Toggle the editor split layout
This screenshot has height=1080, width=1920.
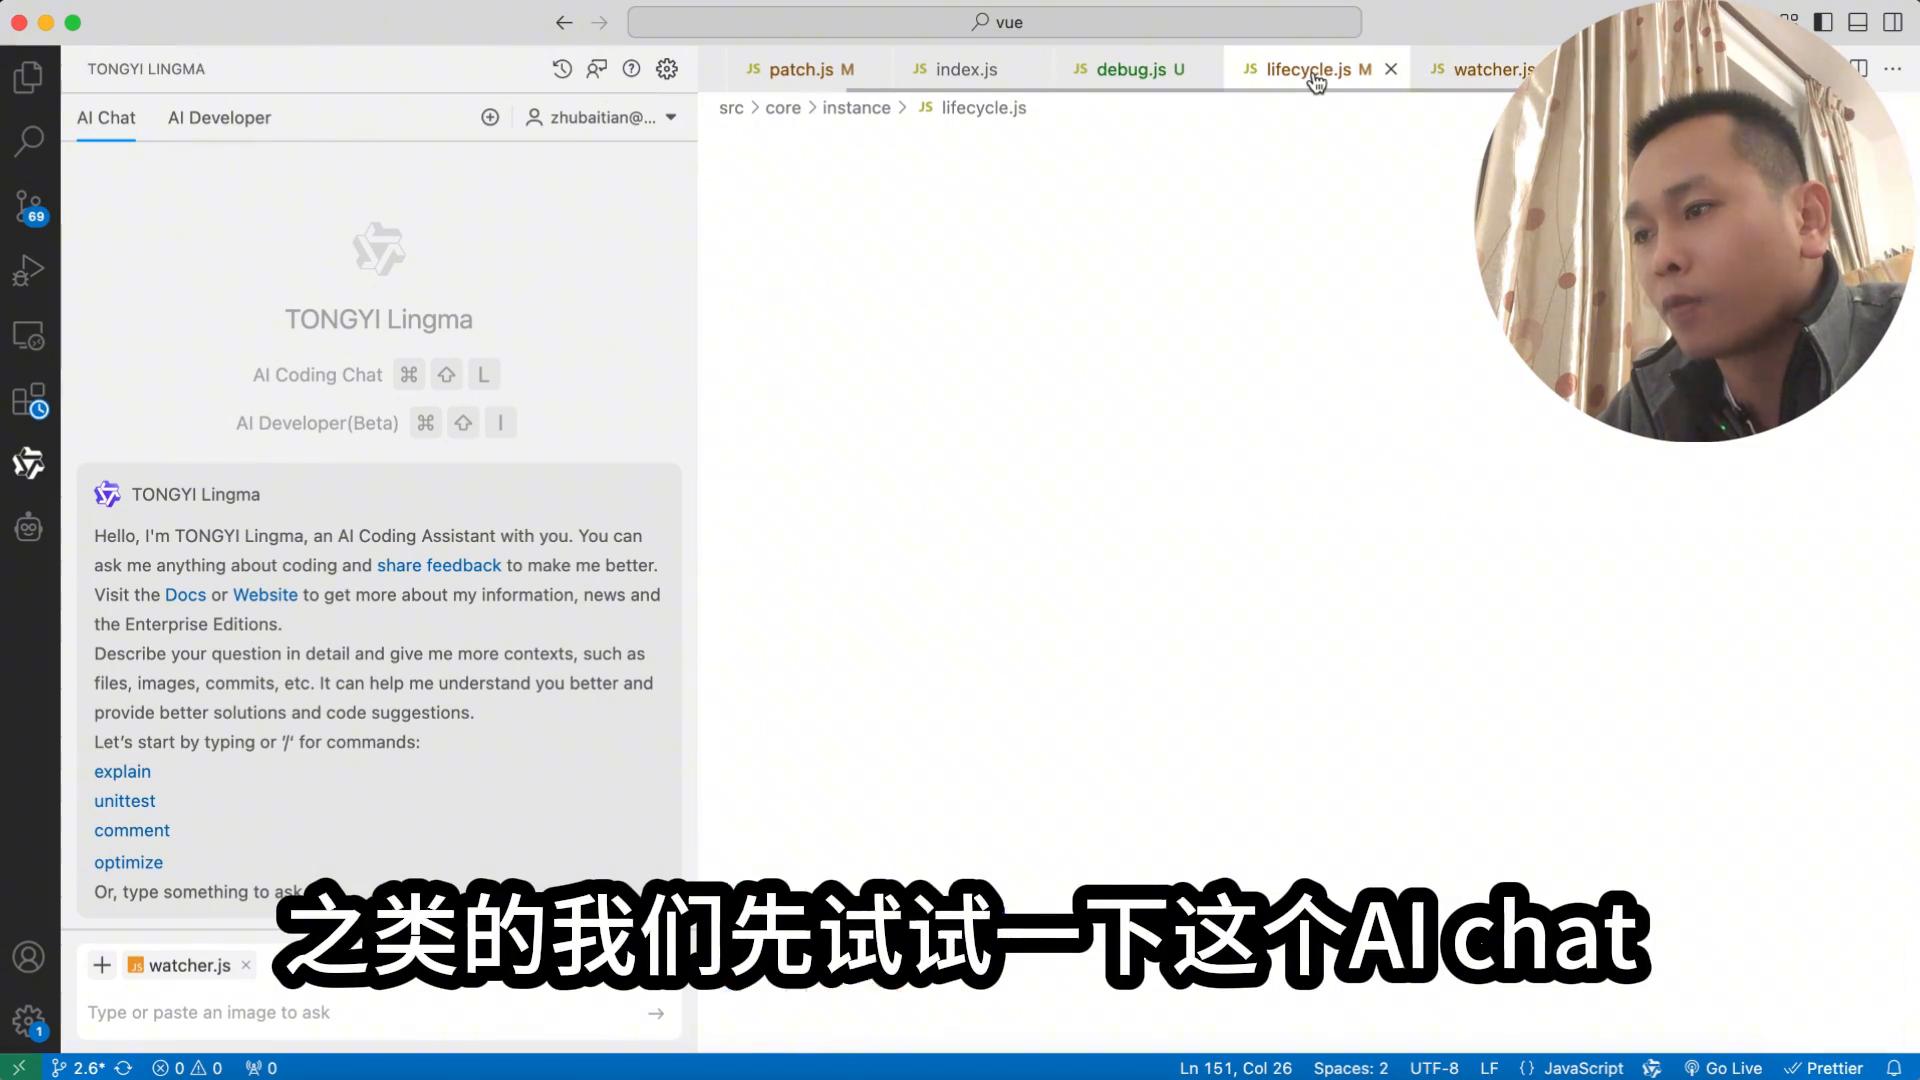point(1857,68)
